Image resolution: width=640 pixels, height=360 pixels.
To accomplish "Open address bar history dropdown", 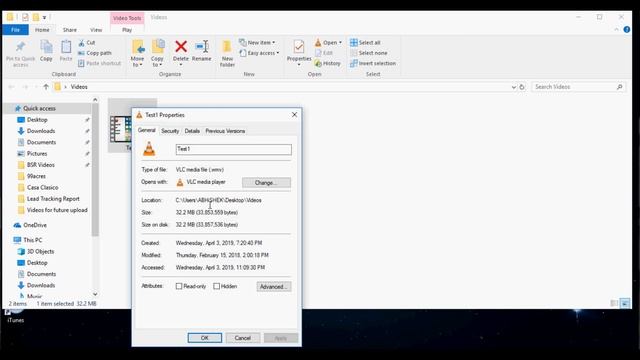I will [513, 87].
